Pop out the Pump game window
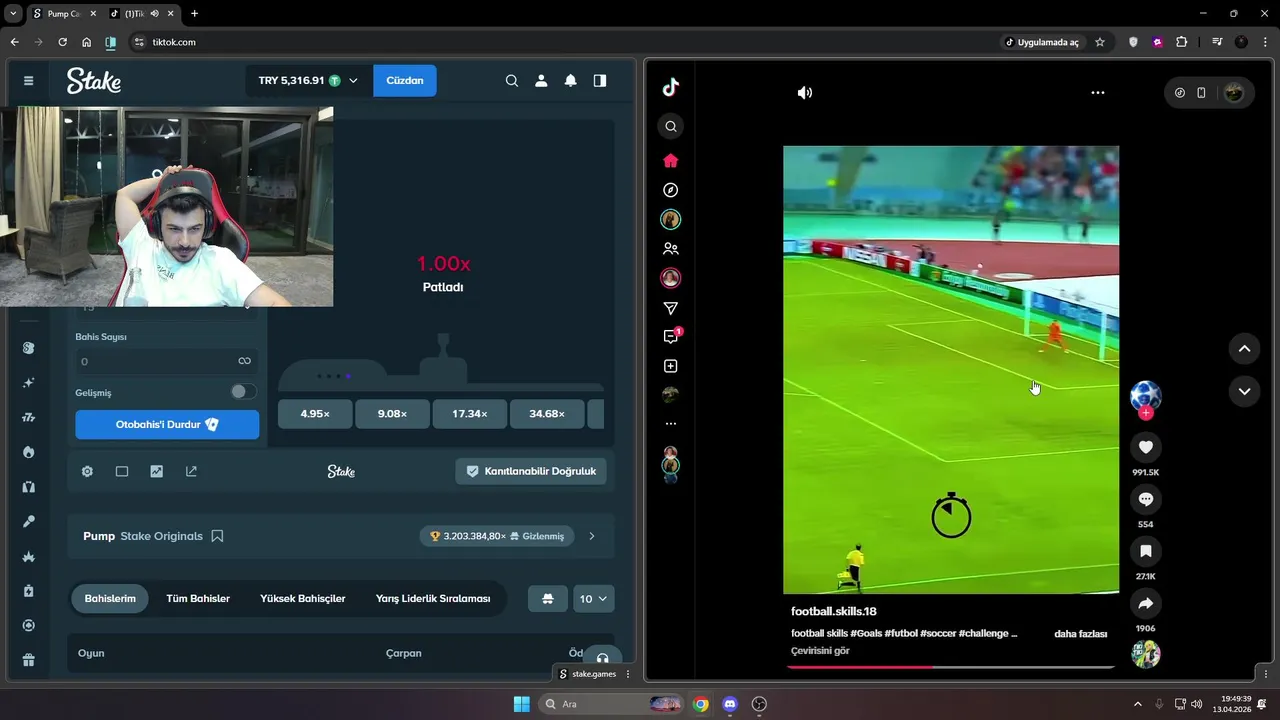The image size is (1280, 720). tap(191, 471)
